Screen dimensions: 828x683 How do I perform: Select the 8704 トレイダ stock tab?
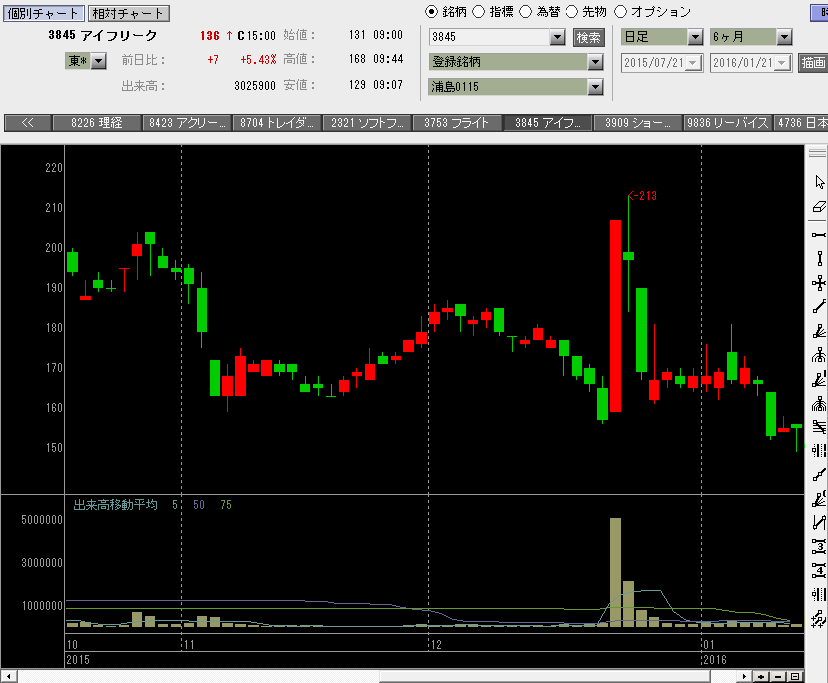coord(277,123)
